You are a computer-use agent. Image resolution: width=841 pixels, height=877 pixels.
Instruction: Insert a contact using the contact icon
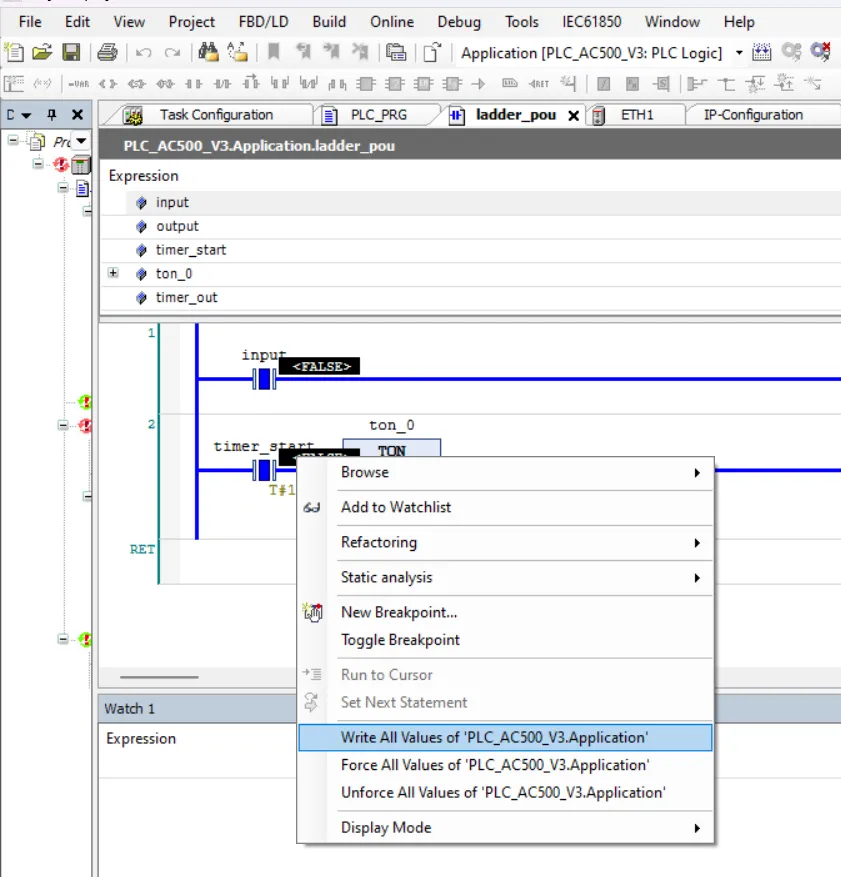[x=193, y=84]
